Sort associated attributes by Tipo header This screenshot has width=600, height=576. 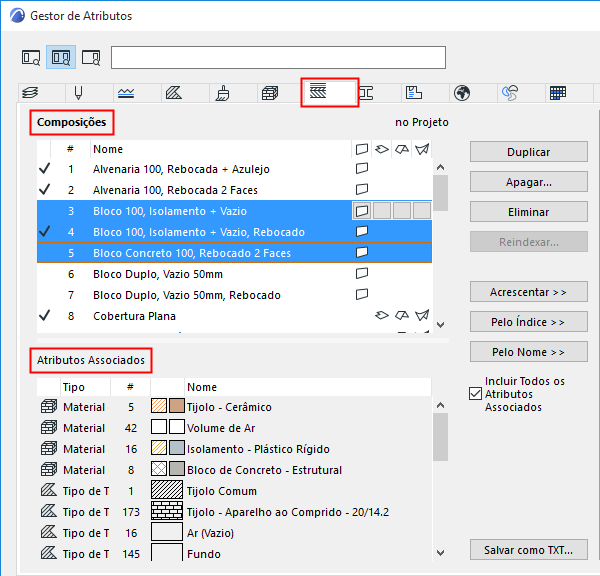click(x=85, y=387)
